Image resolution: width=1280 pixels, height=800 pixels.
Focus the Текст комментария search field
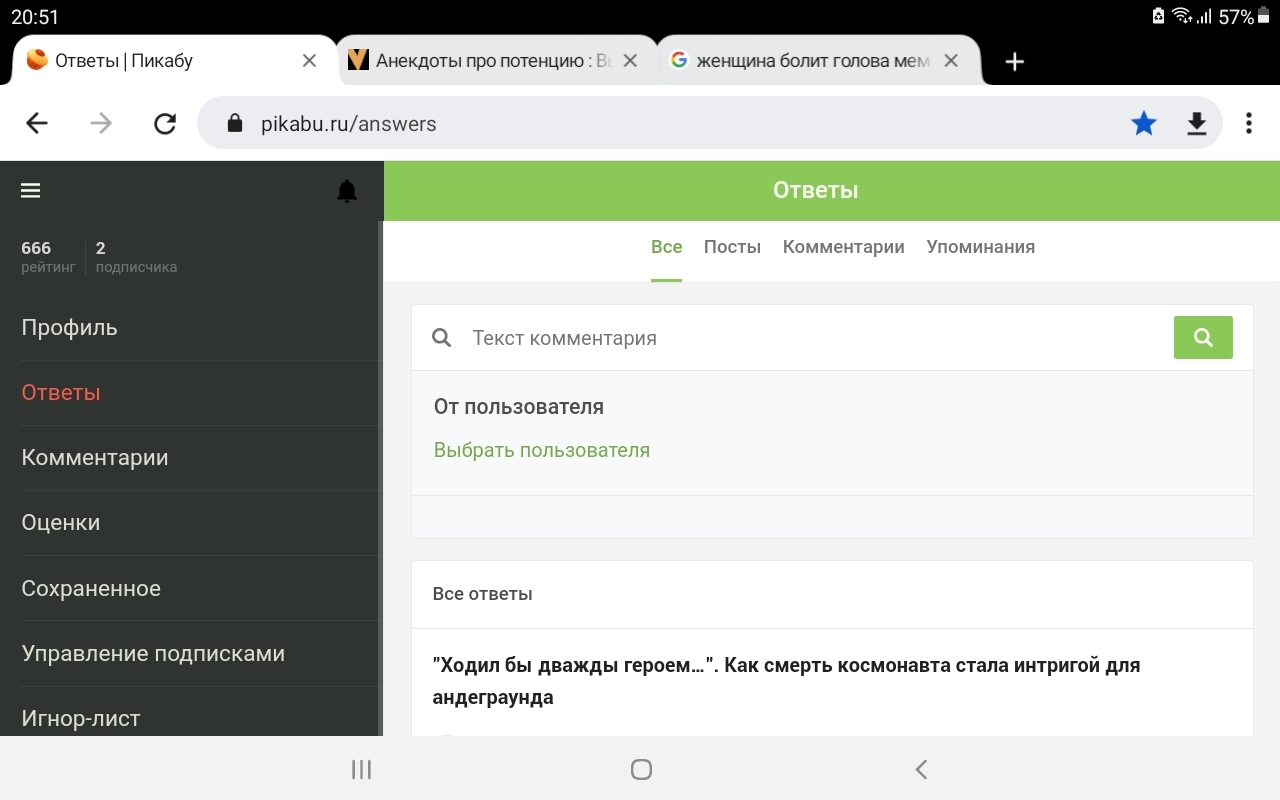[815, 338]
